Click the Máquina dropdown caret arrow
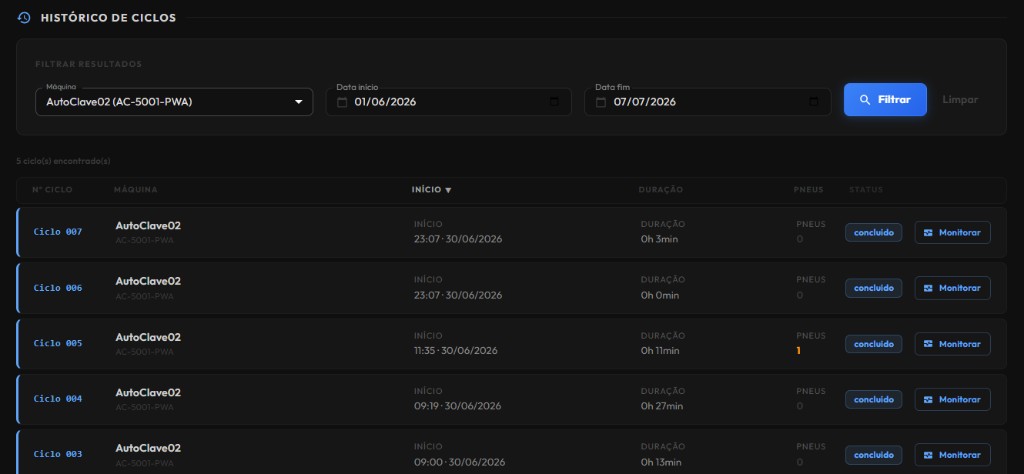 click(298, 103)
